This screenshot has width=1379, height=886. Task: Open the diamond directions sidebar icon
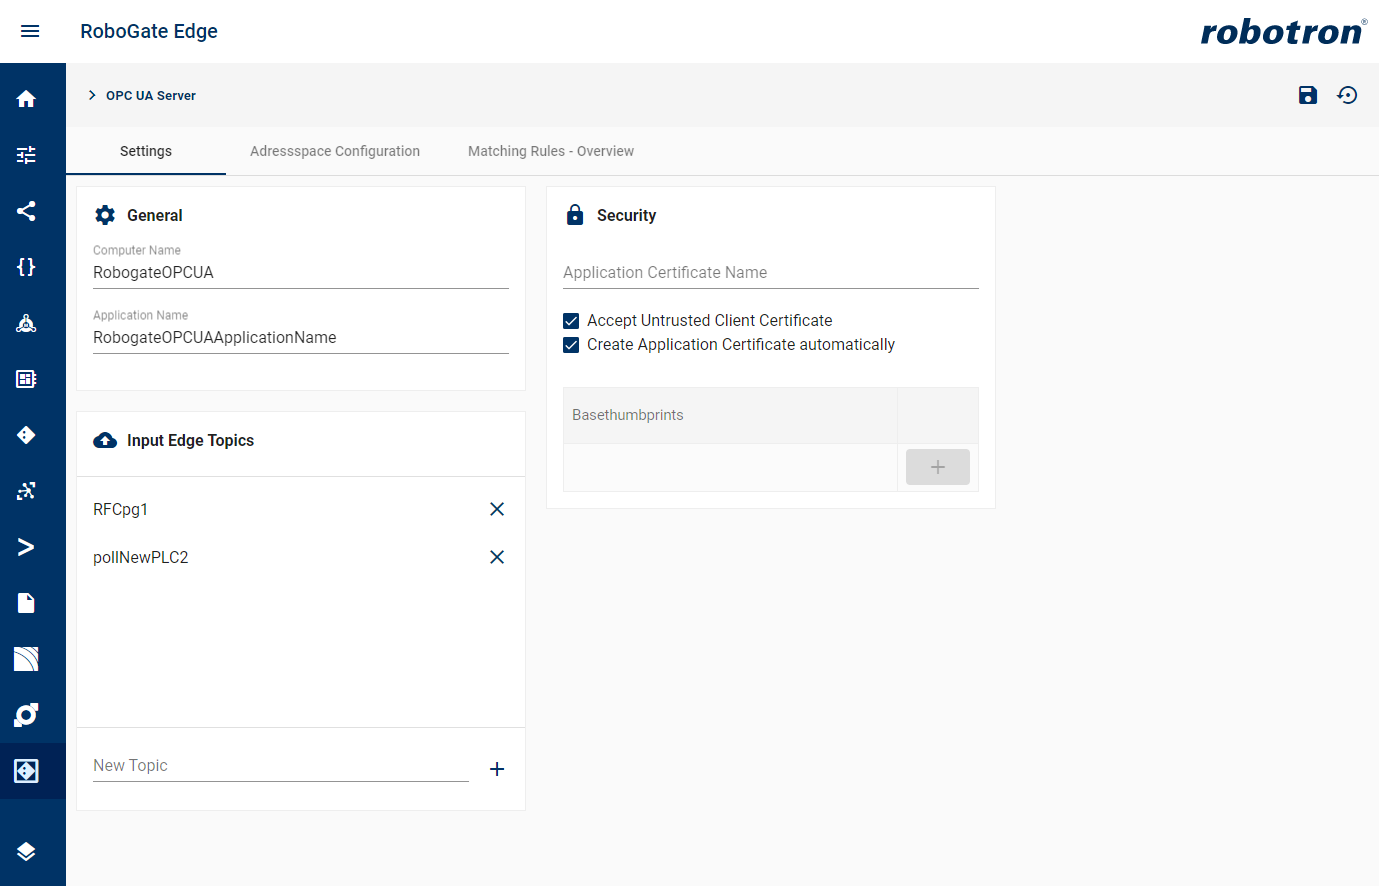[x=26, y=435]
